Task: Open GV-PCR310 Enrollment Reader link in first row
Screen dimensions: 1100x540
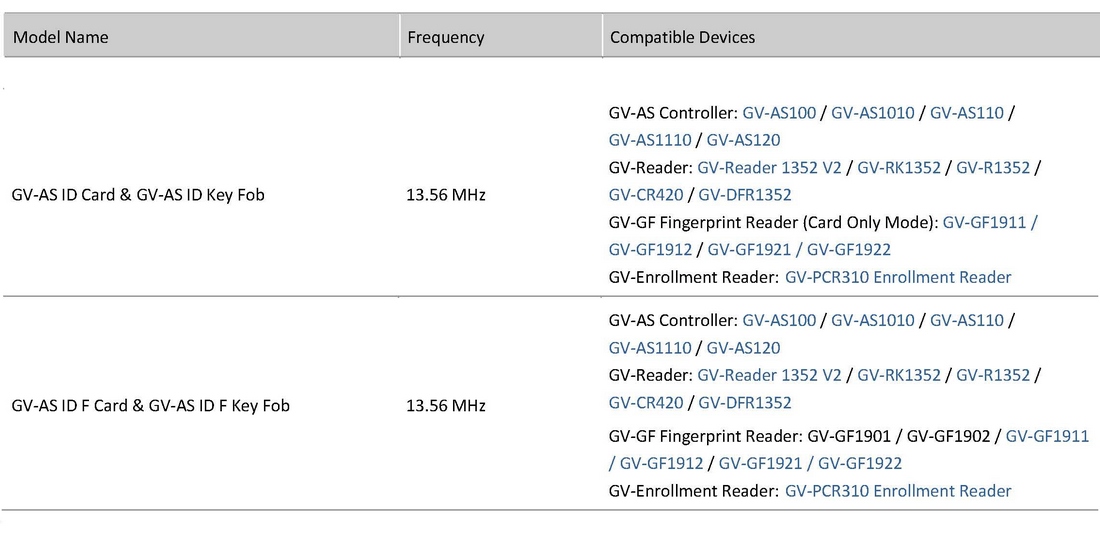Action: pos(898,277)
